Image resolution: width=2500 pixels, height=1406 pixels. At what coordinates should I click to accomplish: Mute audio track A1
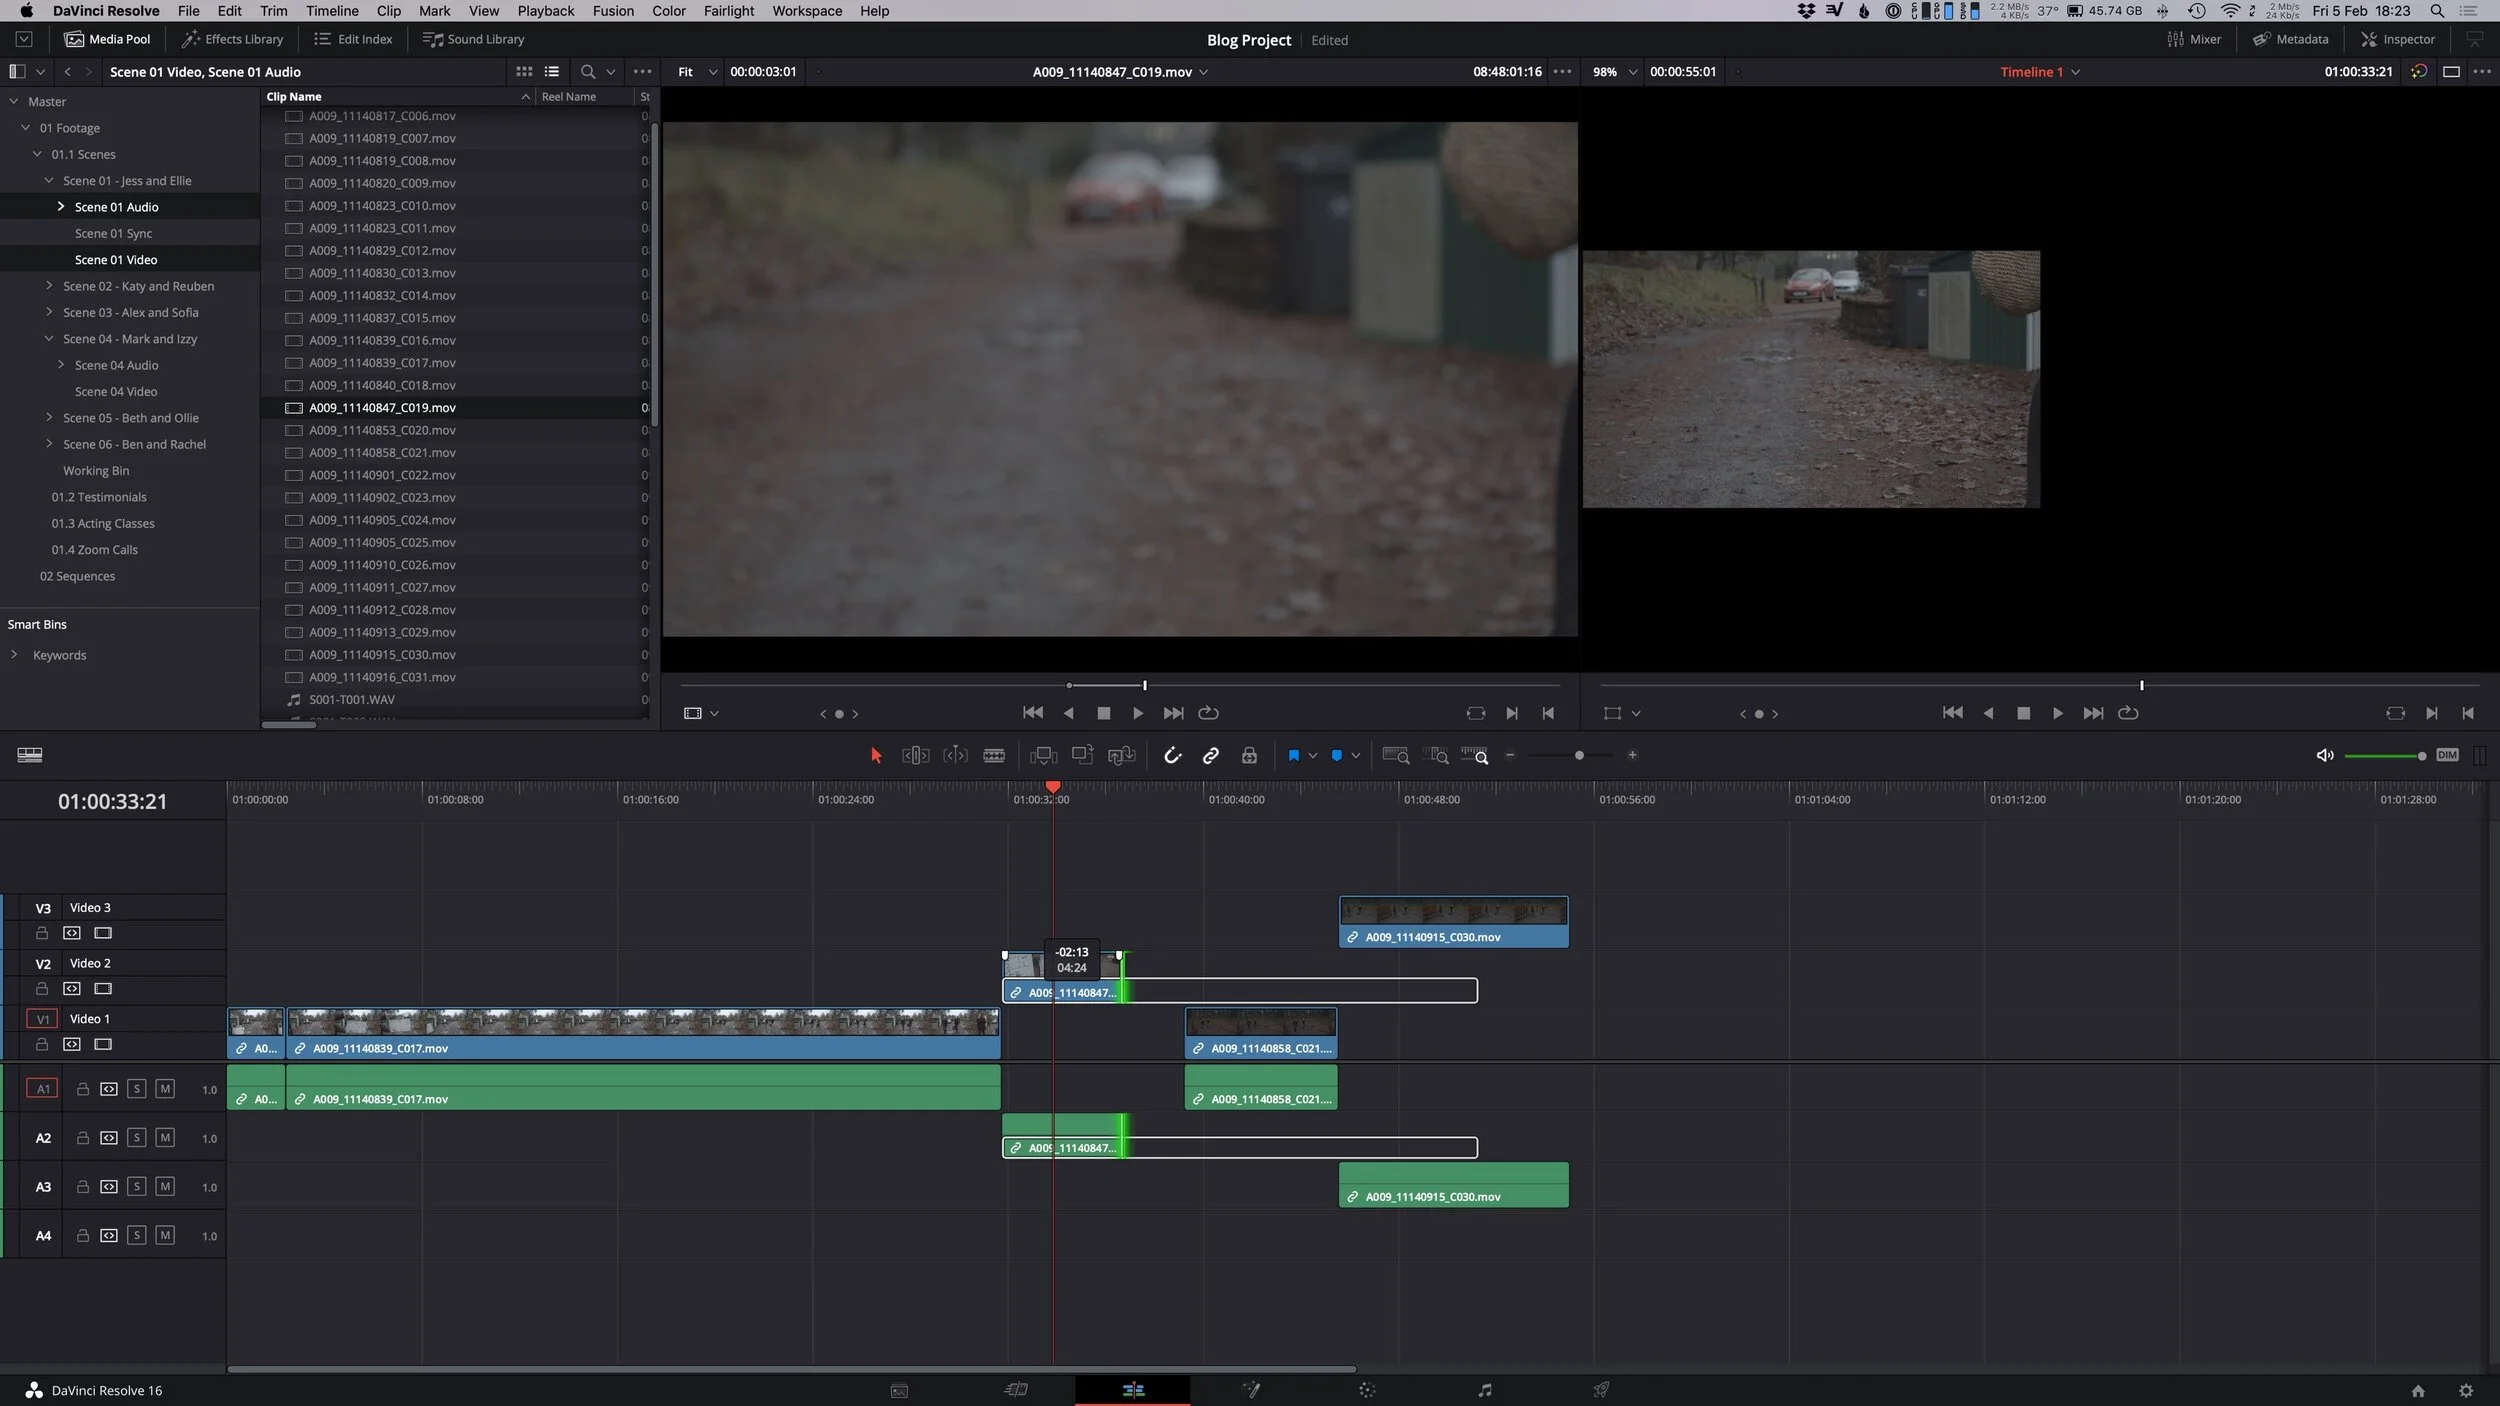point(165,1089)
